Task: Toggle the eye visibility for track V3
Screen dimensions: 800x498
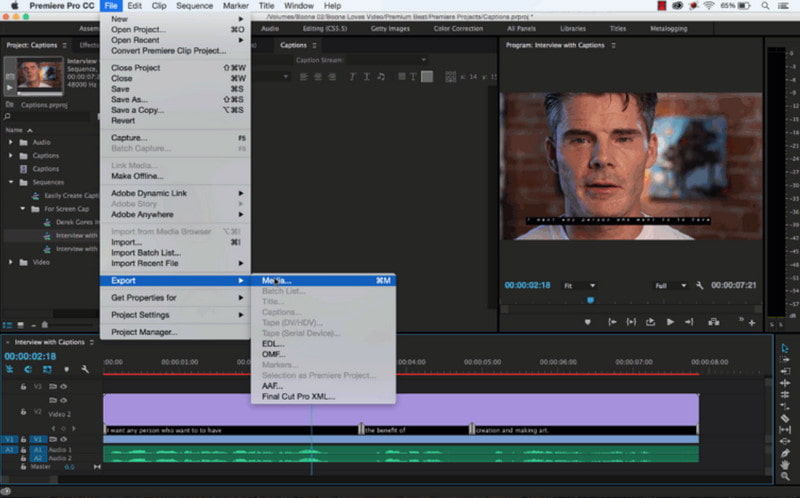Action: (65, 385)
